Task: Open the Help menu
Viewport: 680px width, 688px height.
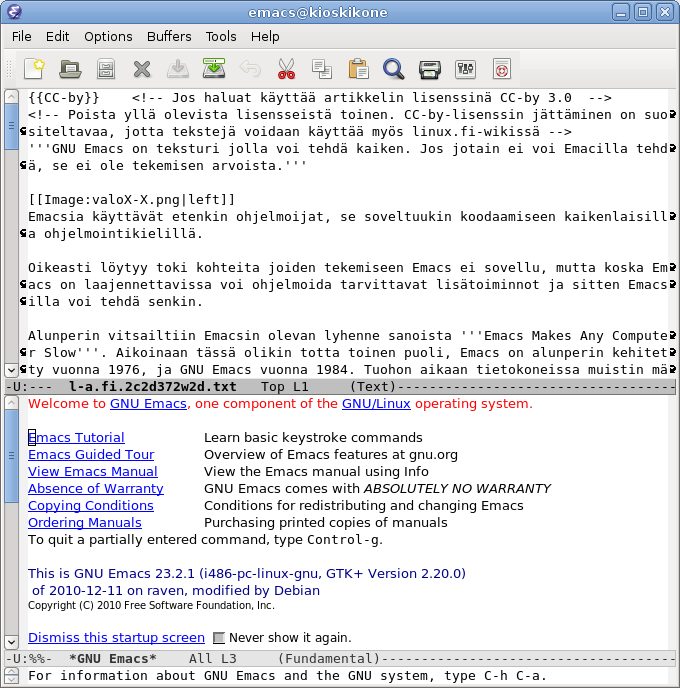Action: click(265, 36)
